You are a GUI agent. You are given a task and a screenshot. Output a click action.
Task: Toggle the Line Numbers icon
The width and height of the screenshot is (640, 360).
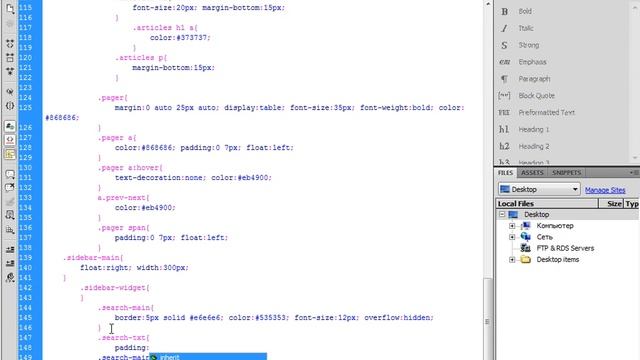click(x=10, y=126)
